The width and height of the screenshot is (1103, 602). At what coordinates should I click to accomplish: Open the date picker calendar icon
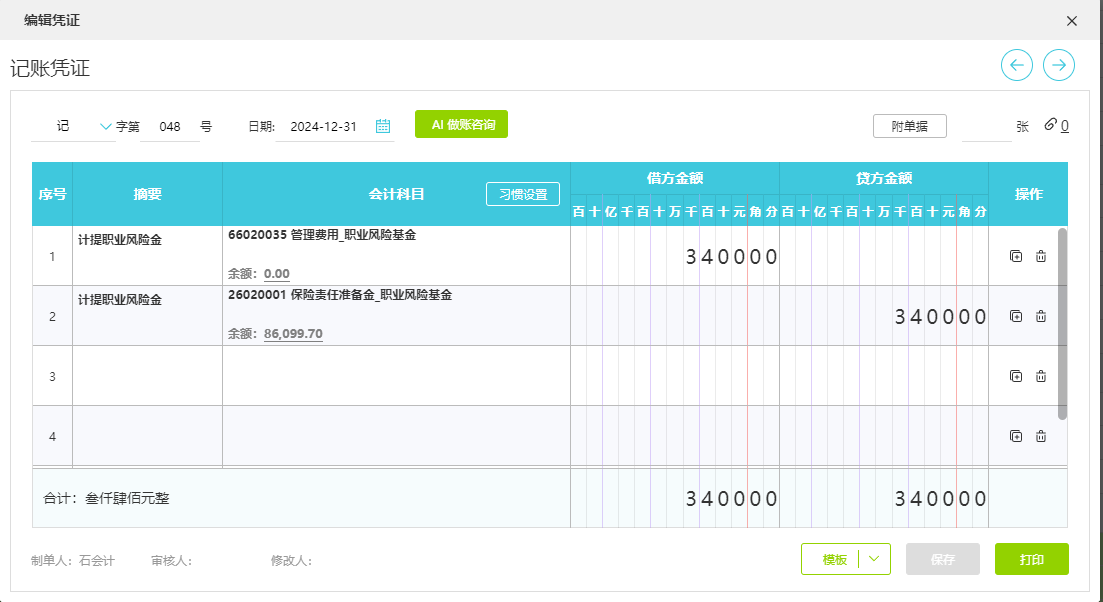pyautogui.click(x=383, y=126)
